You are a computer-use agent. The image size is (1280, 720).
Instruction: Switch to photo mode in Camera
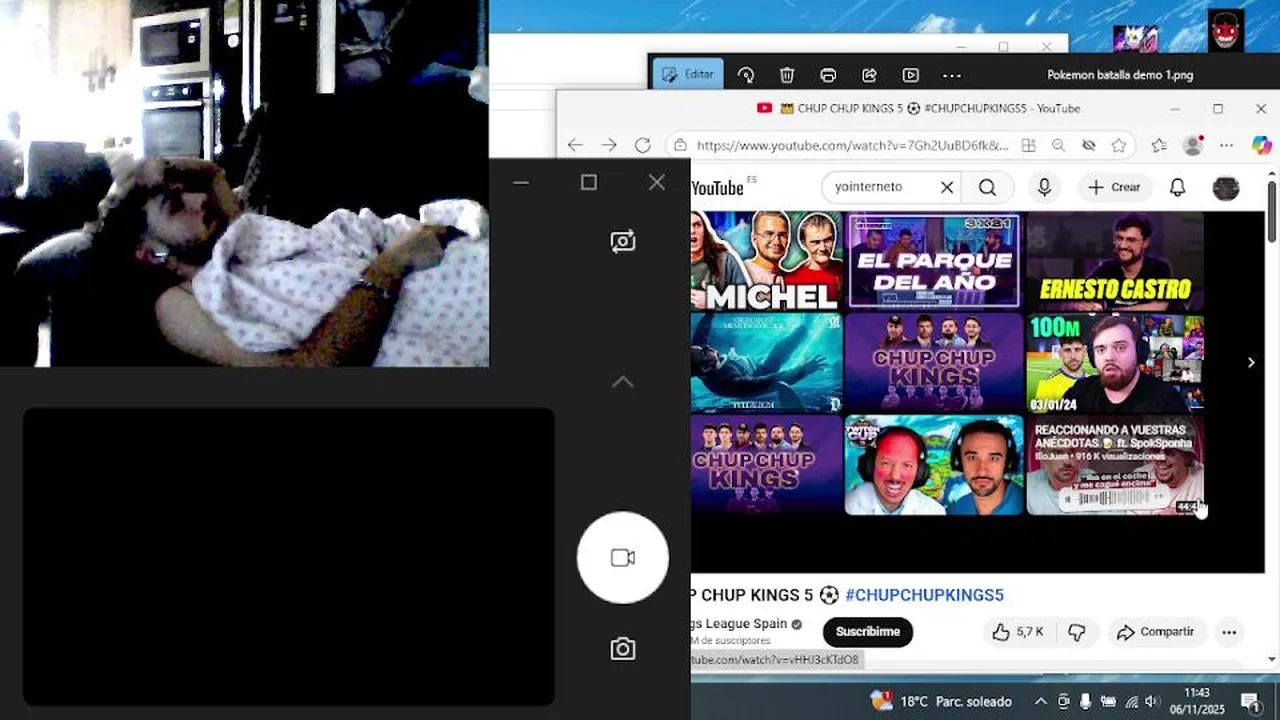(623, 649)
